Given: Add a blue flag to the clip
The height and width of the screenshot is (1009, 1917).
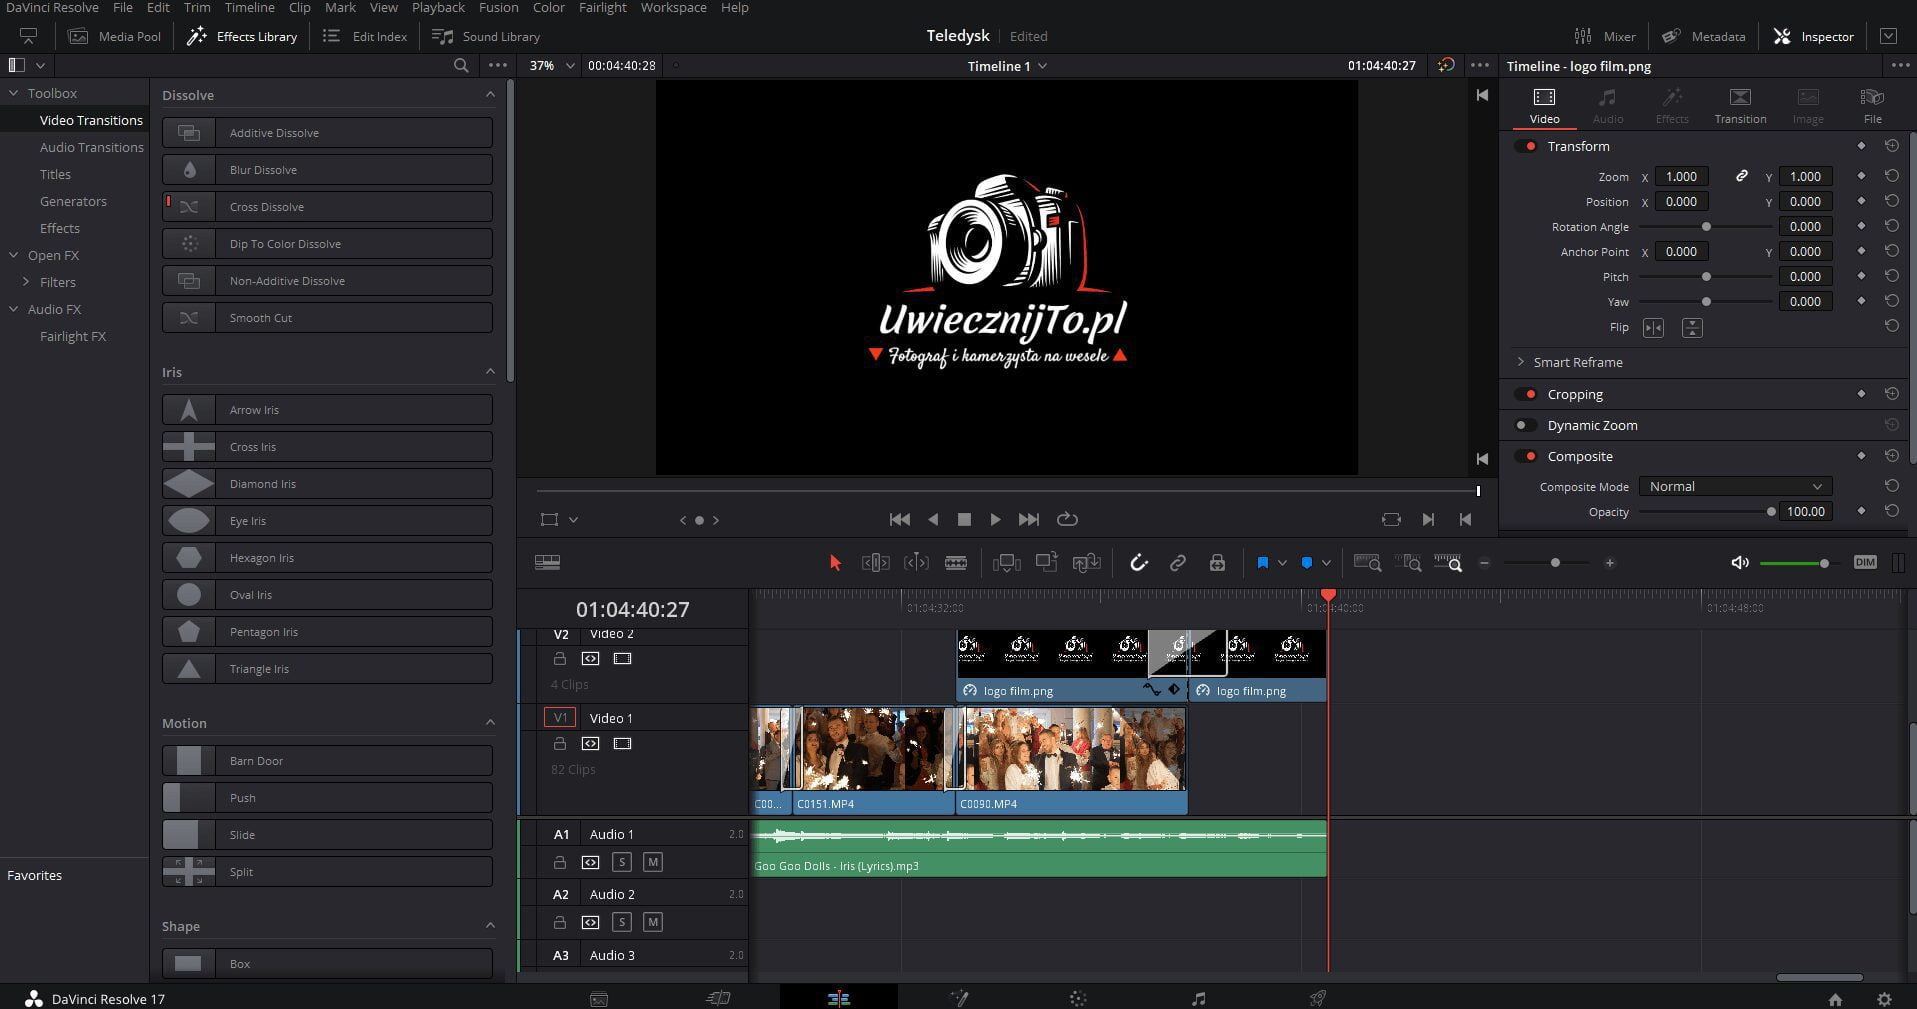Looking at the screenshot, I should tap(1262, 563).
